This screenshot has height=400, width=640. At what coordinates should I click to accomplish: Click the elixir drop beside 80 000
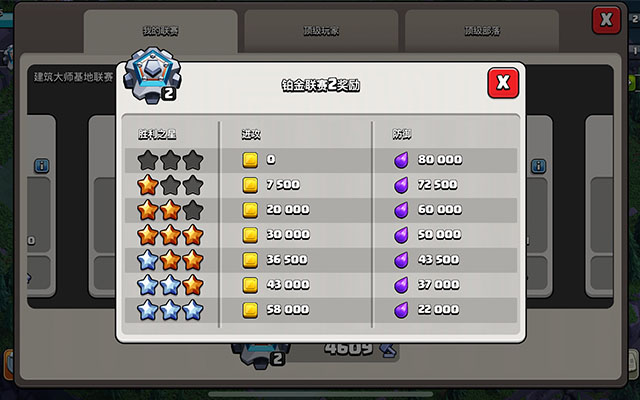pyautogui.click(x=401, y=160)
